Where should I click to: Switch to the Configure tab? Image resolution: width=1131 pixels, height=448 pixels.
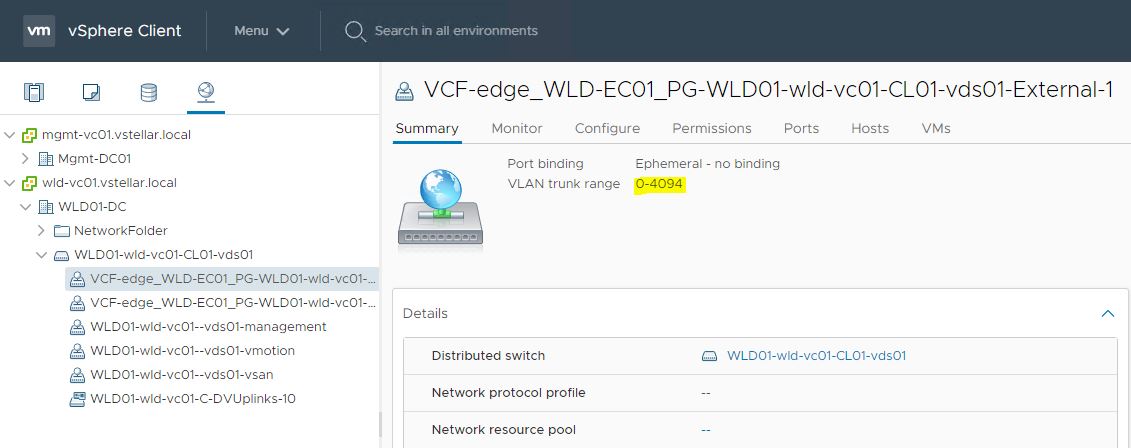(x=607, y=128)
